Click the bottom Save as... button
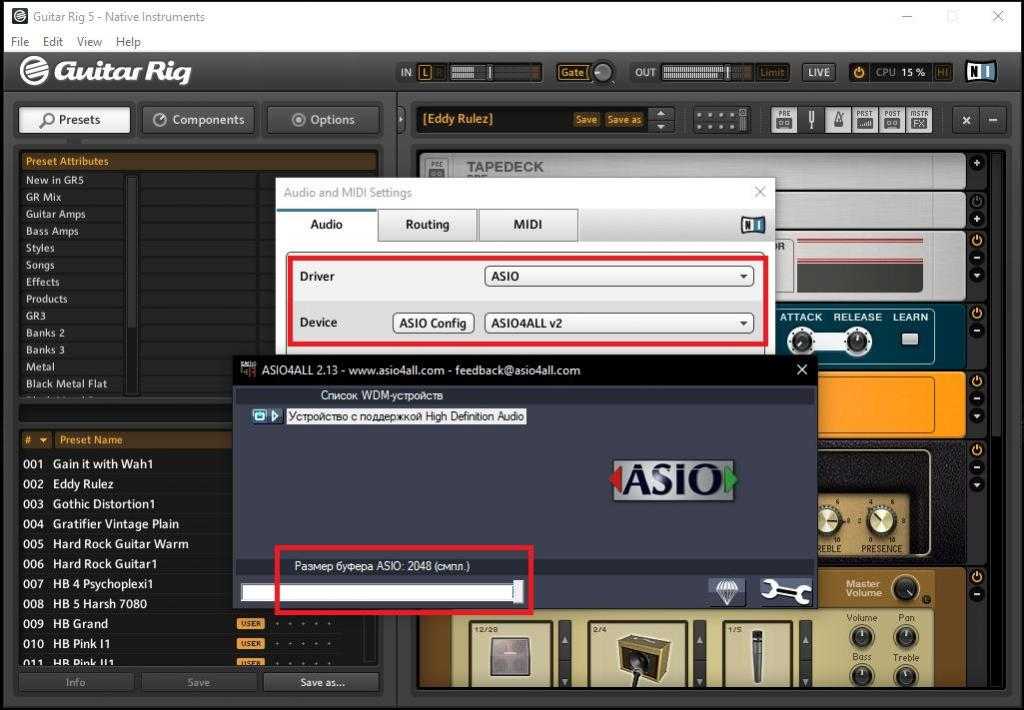 321,682
